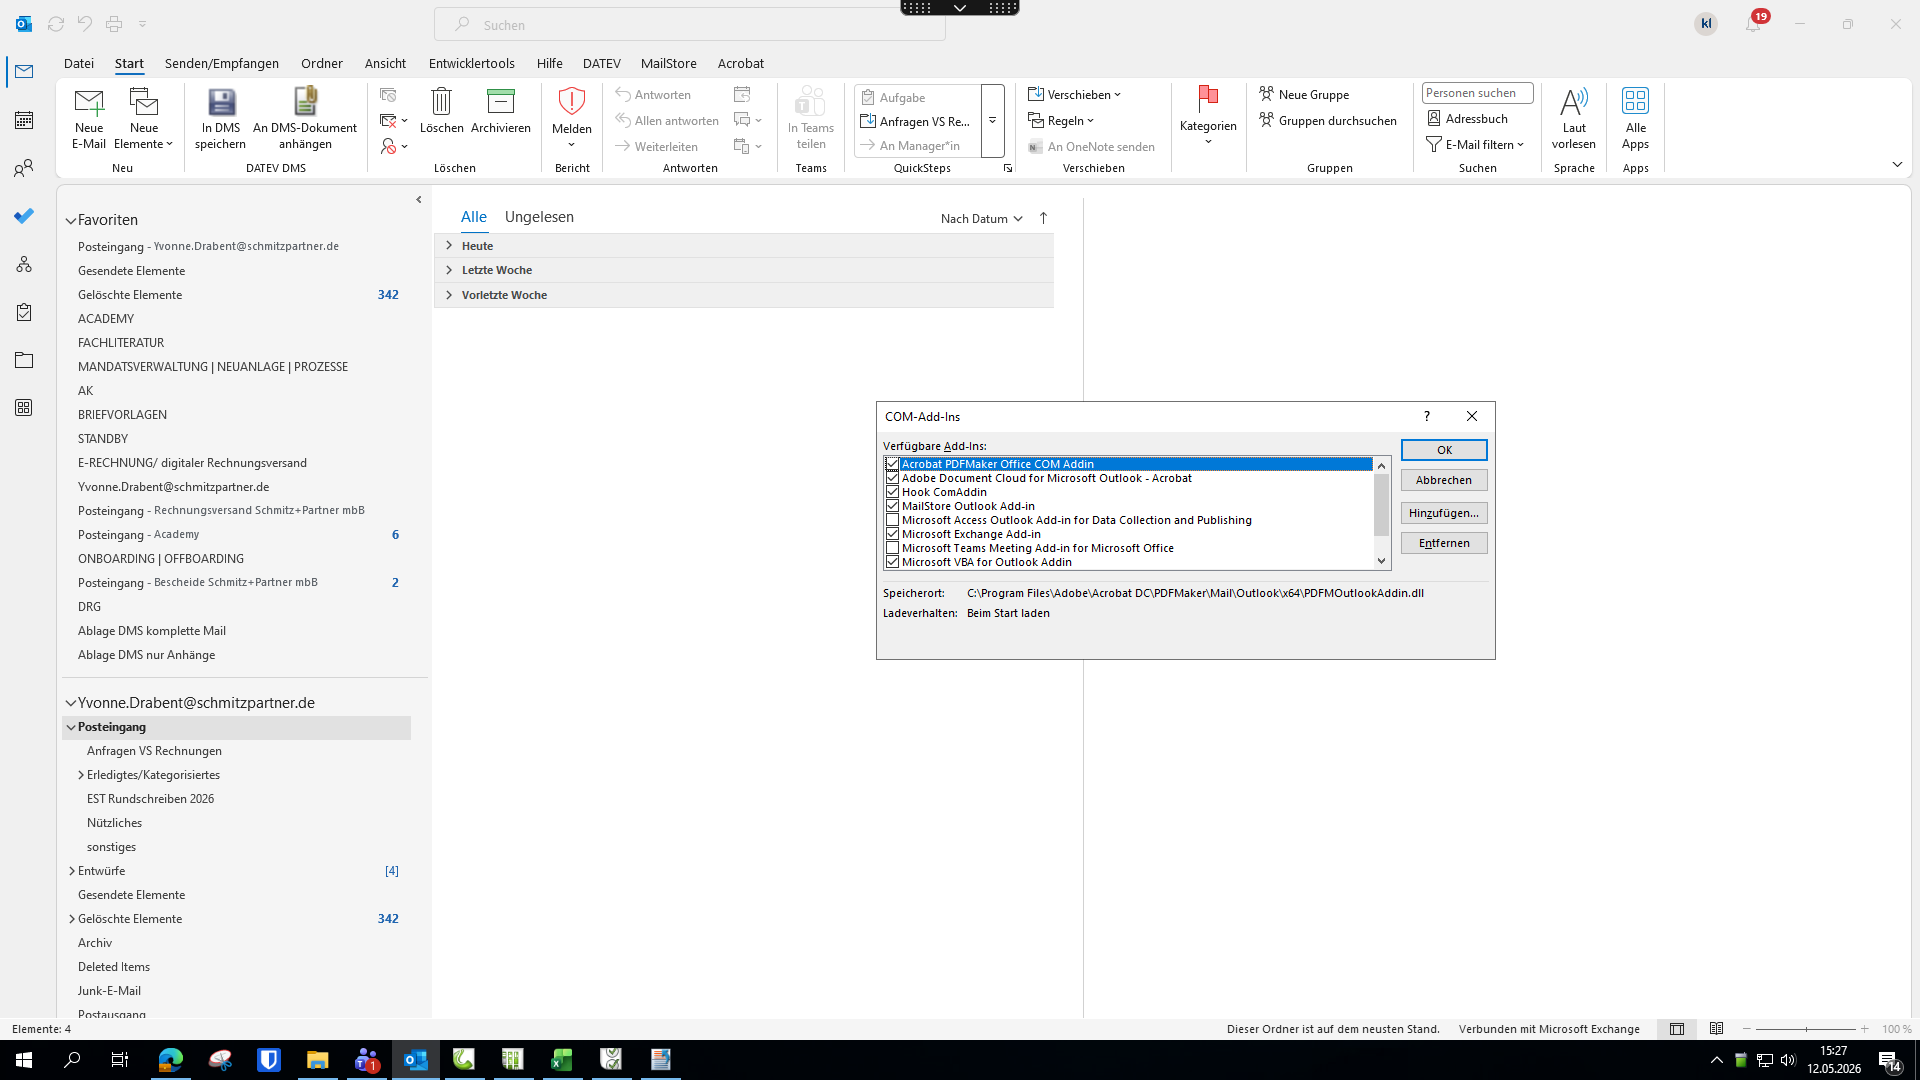Click Abbrechen in the COM-Add-Ins dialog

(1444, 480)
